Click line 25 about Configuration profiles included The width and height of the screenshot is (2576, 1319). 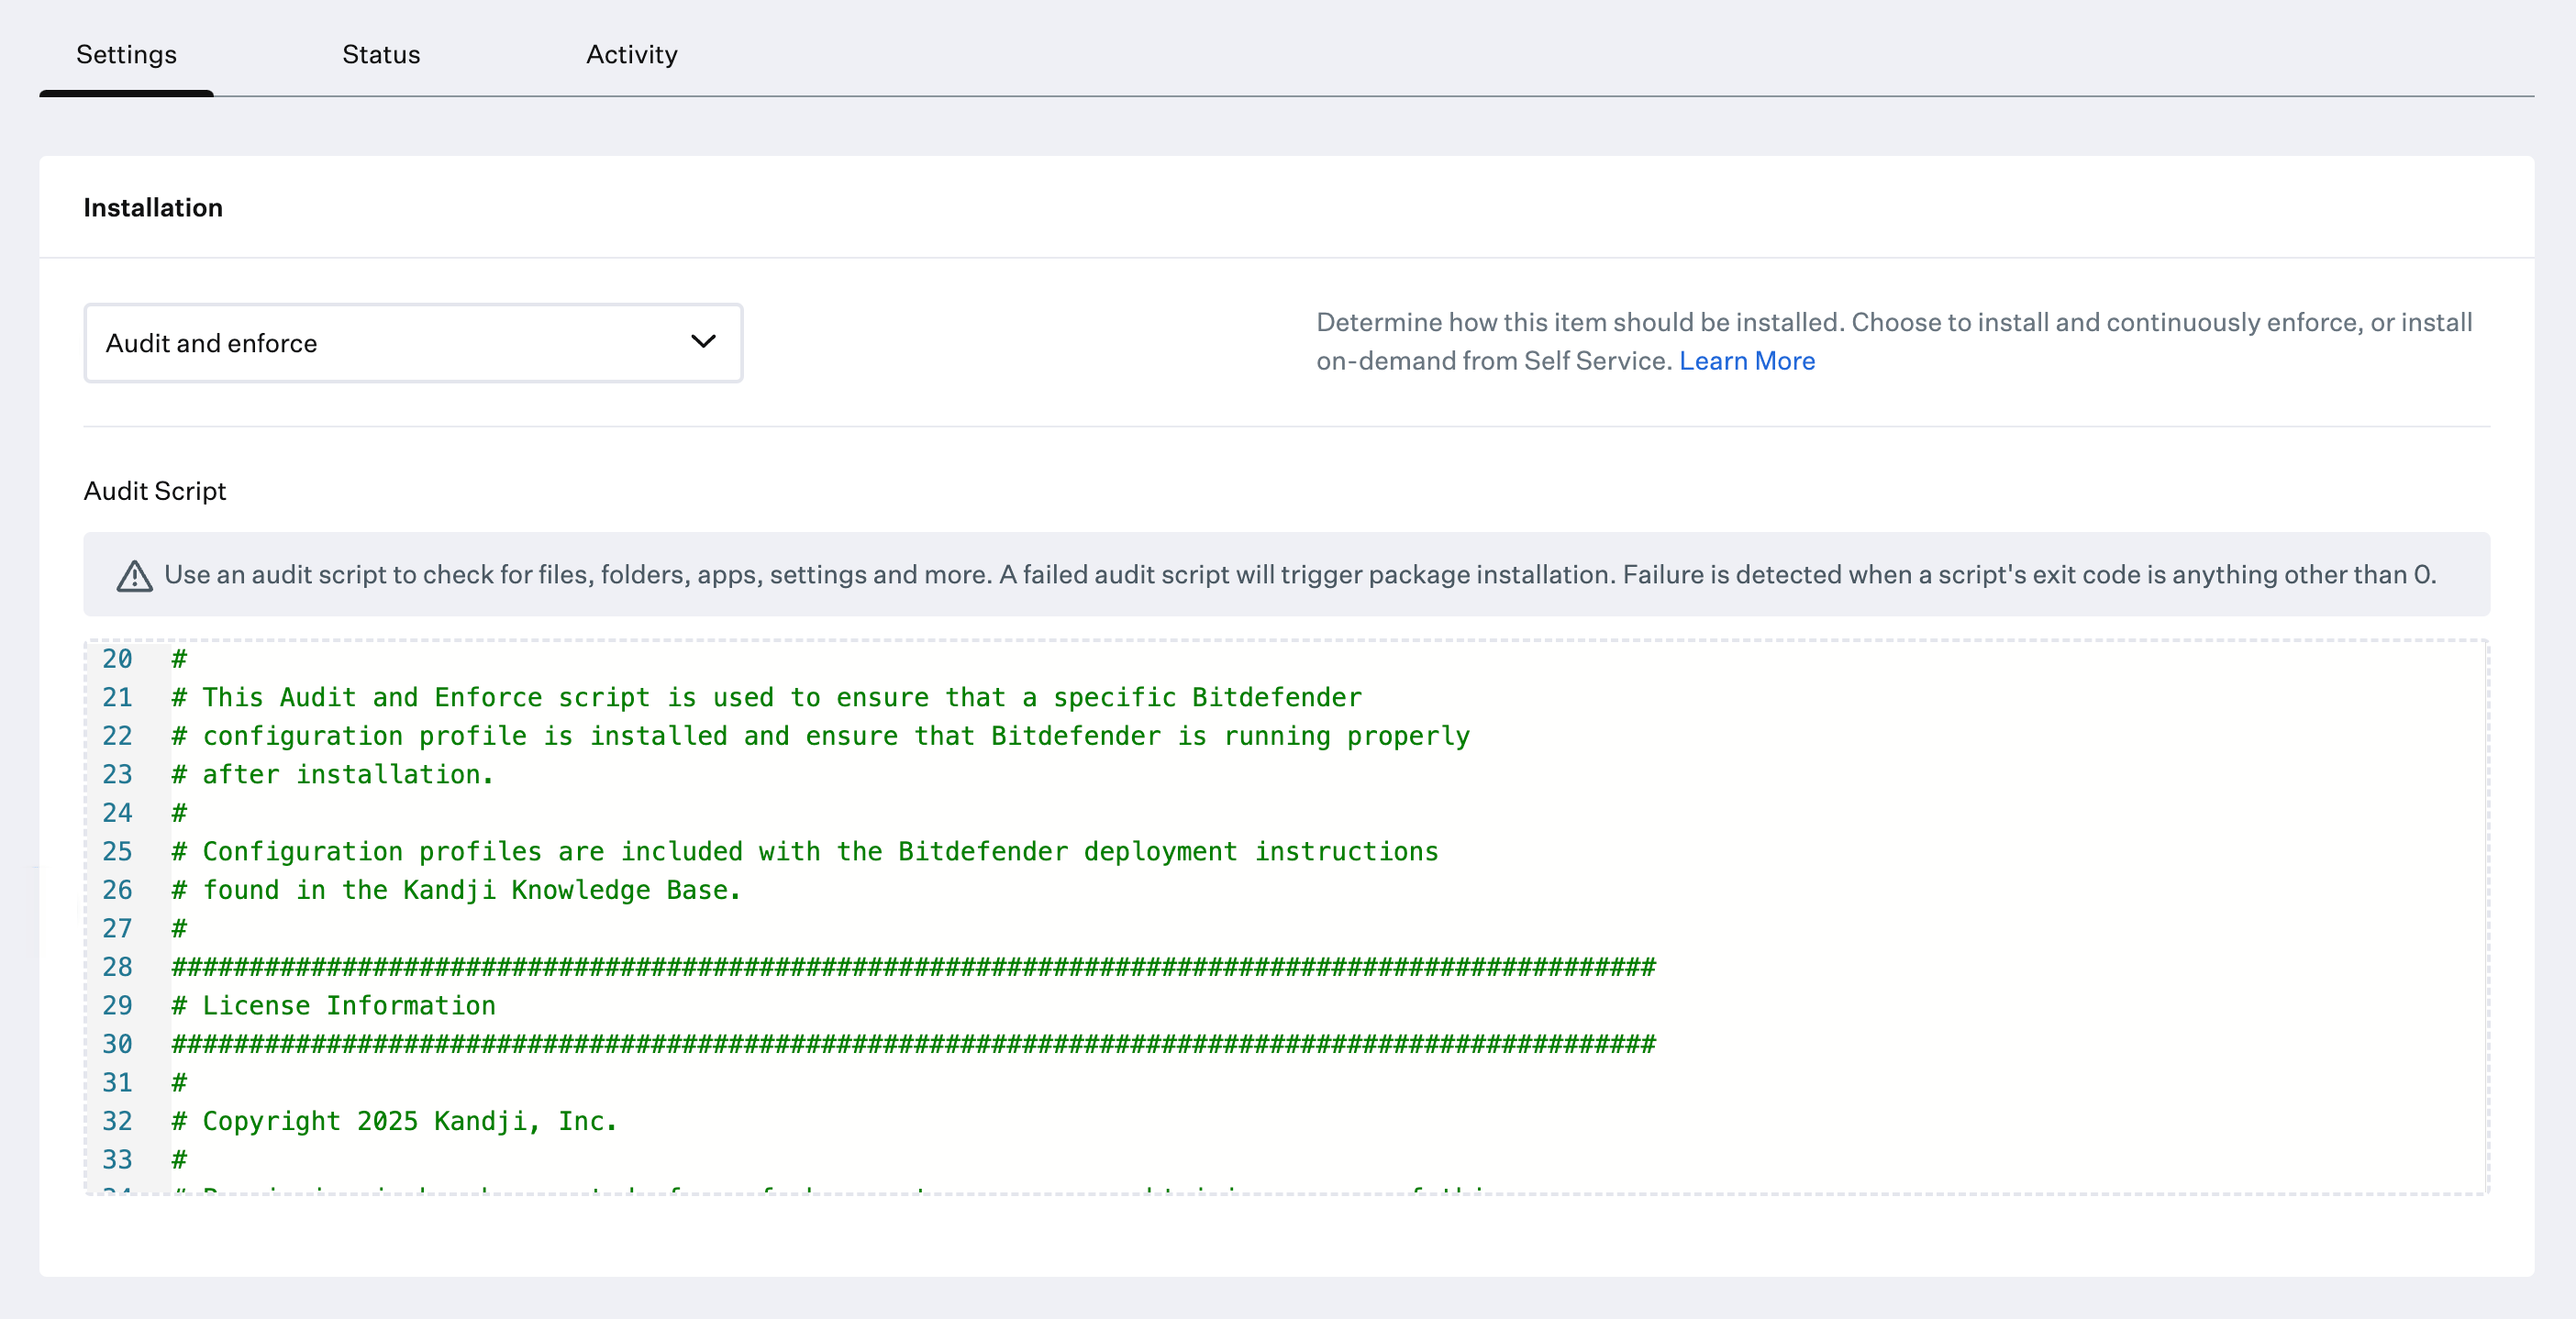(804, 851)
